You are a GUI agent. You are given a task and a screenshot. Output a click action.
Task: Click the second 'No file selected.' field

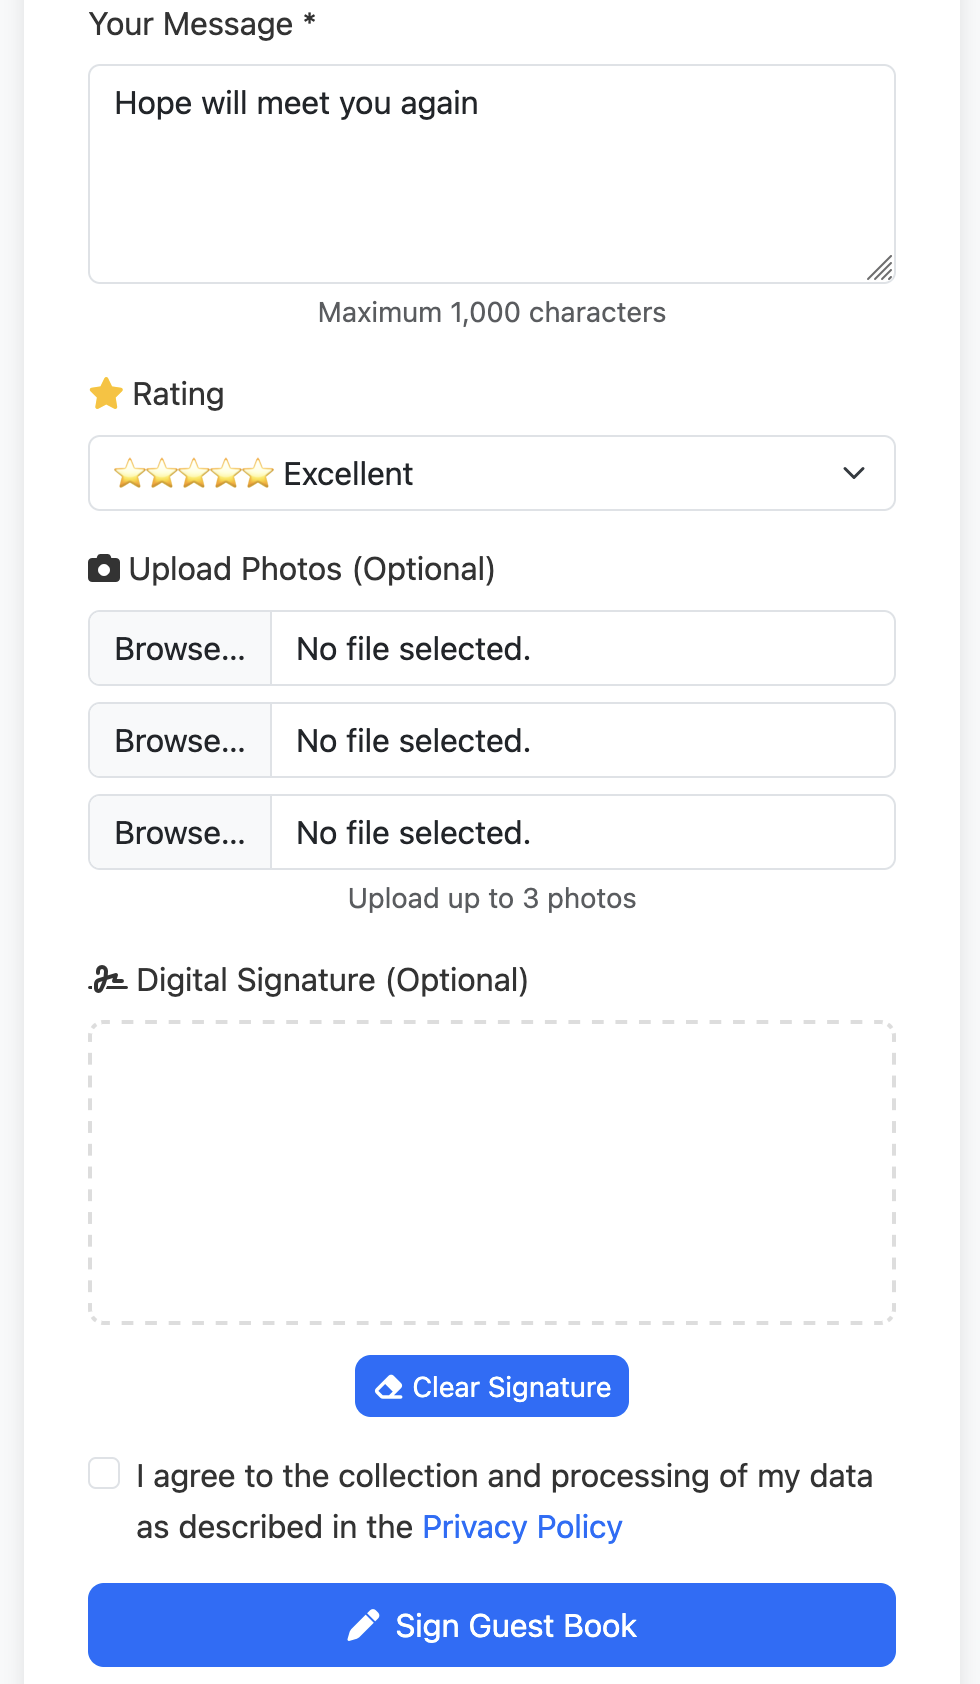[582, 741]
